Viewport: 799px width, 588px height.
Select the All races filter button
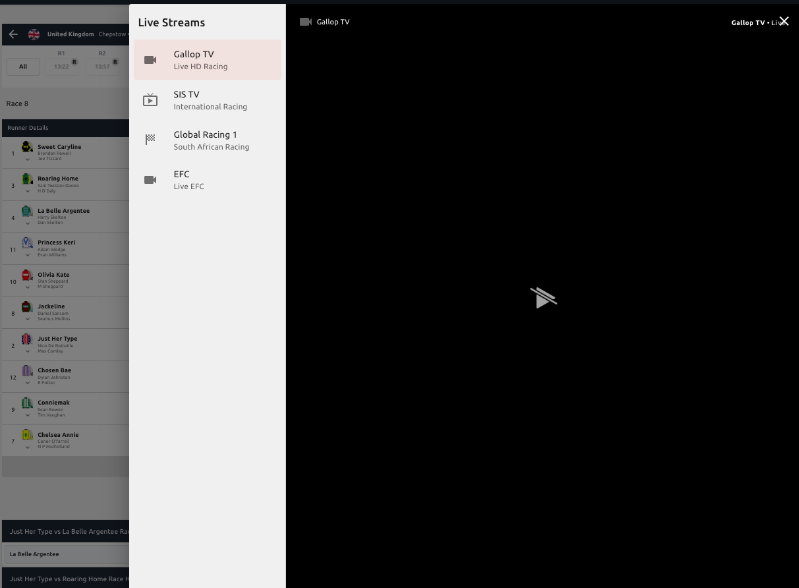(x=23, y=66)
